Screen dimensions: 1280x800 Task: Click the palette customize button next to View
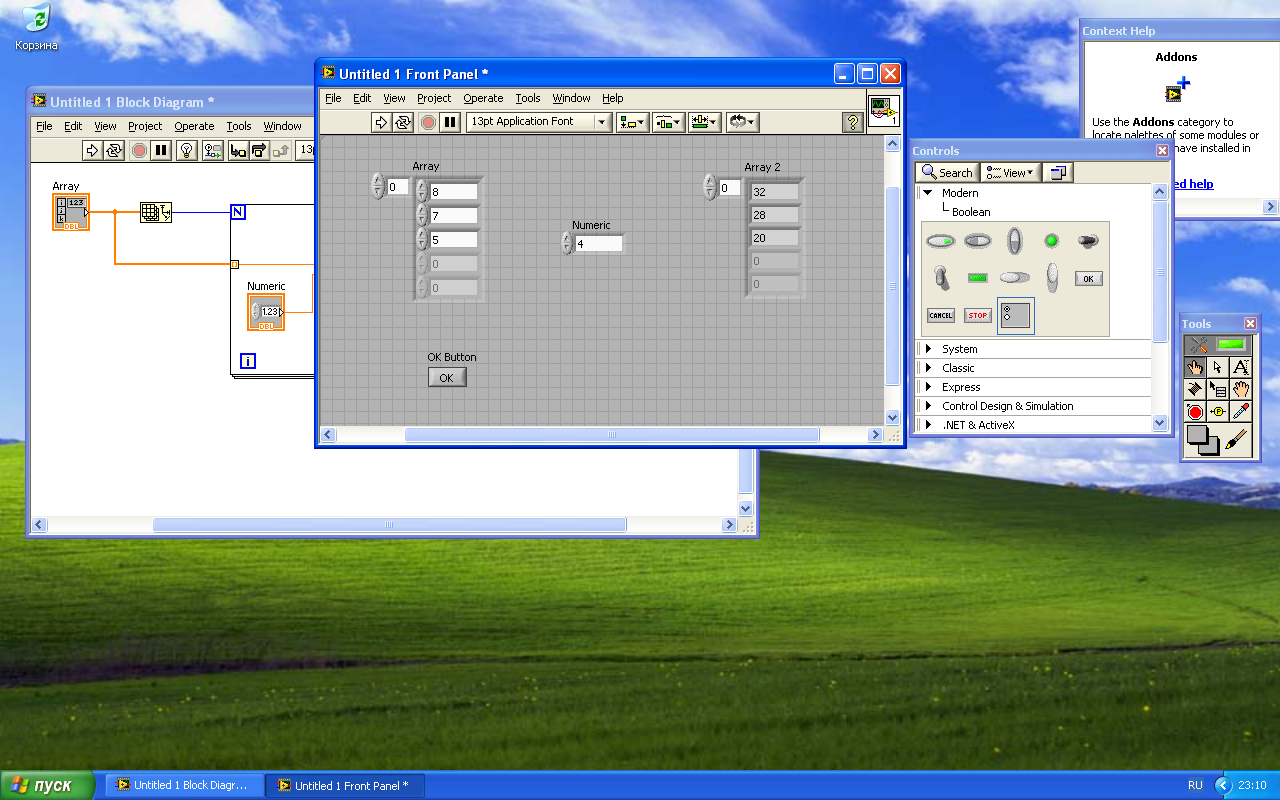(x=1058, y=173)
